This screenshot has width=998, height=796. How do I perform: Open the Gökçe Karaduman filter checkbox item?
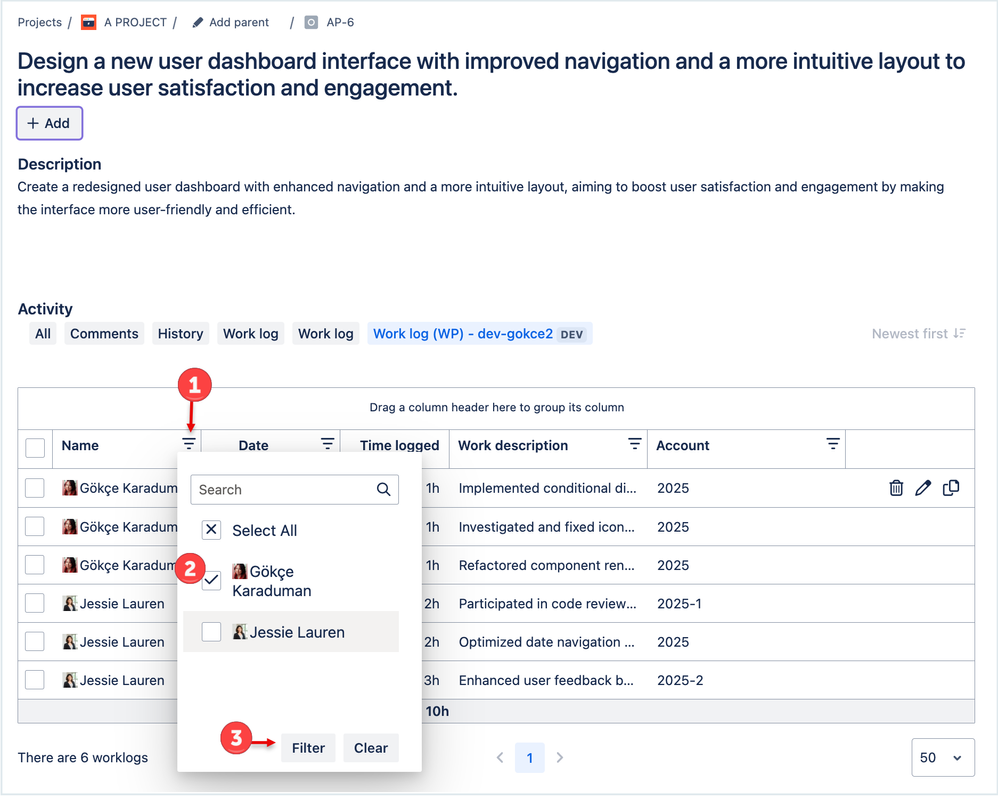click(x=211, y=581)
